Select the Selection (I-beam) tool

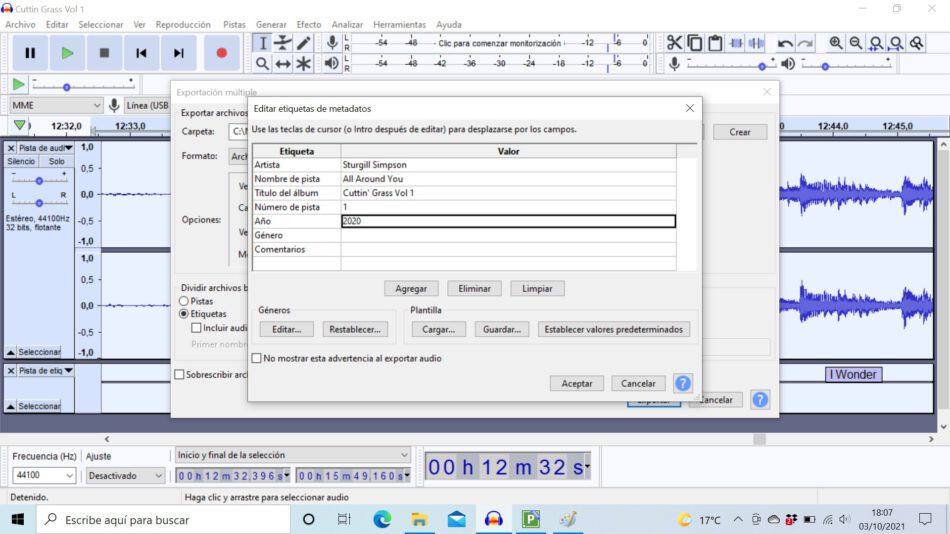pos(262,43)
